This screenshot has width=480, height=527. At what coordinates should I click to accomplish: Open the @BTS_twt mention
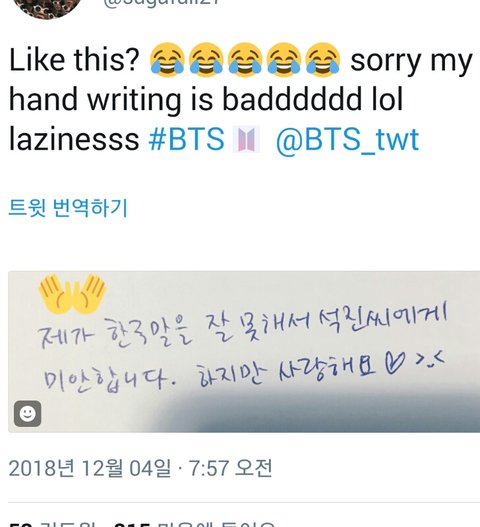click(x=347, y=140)
